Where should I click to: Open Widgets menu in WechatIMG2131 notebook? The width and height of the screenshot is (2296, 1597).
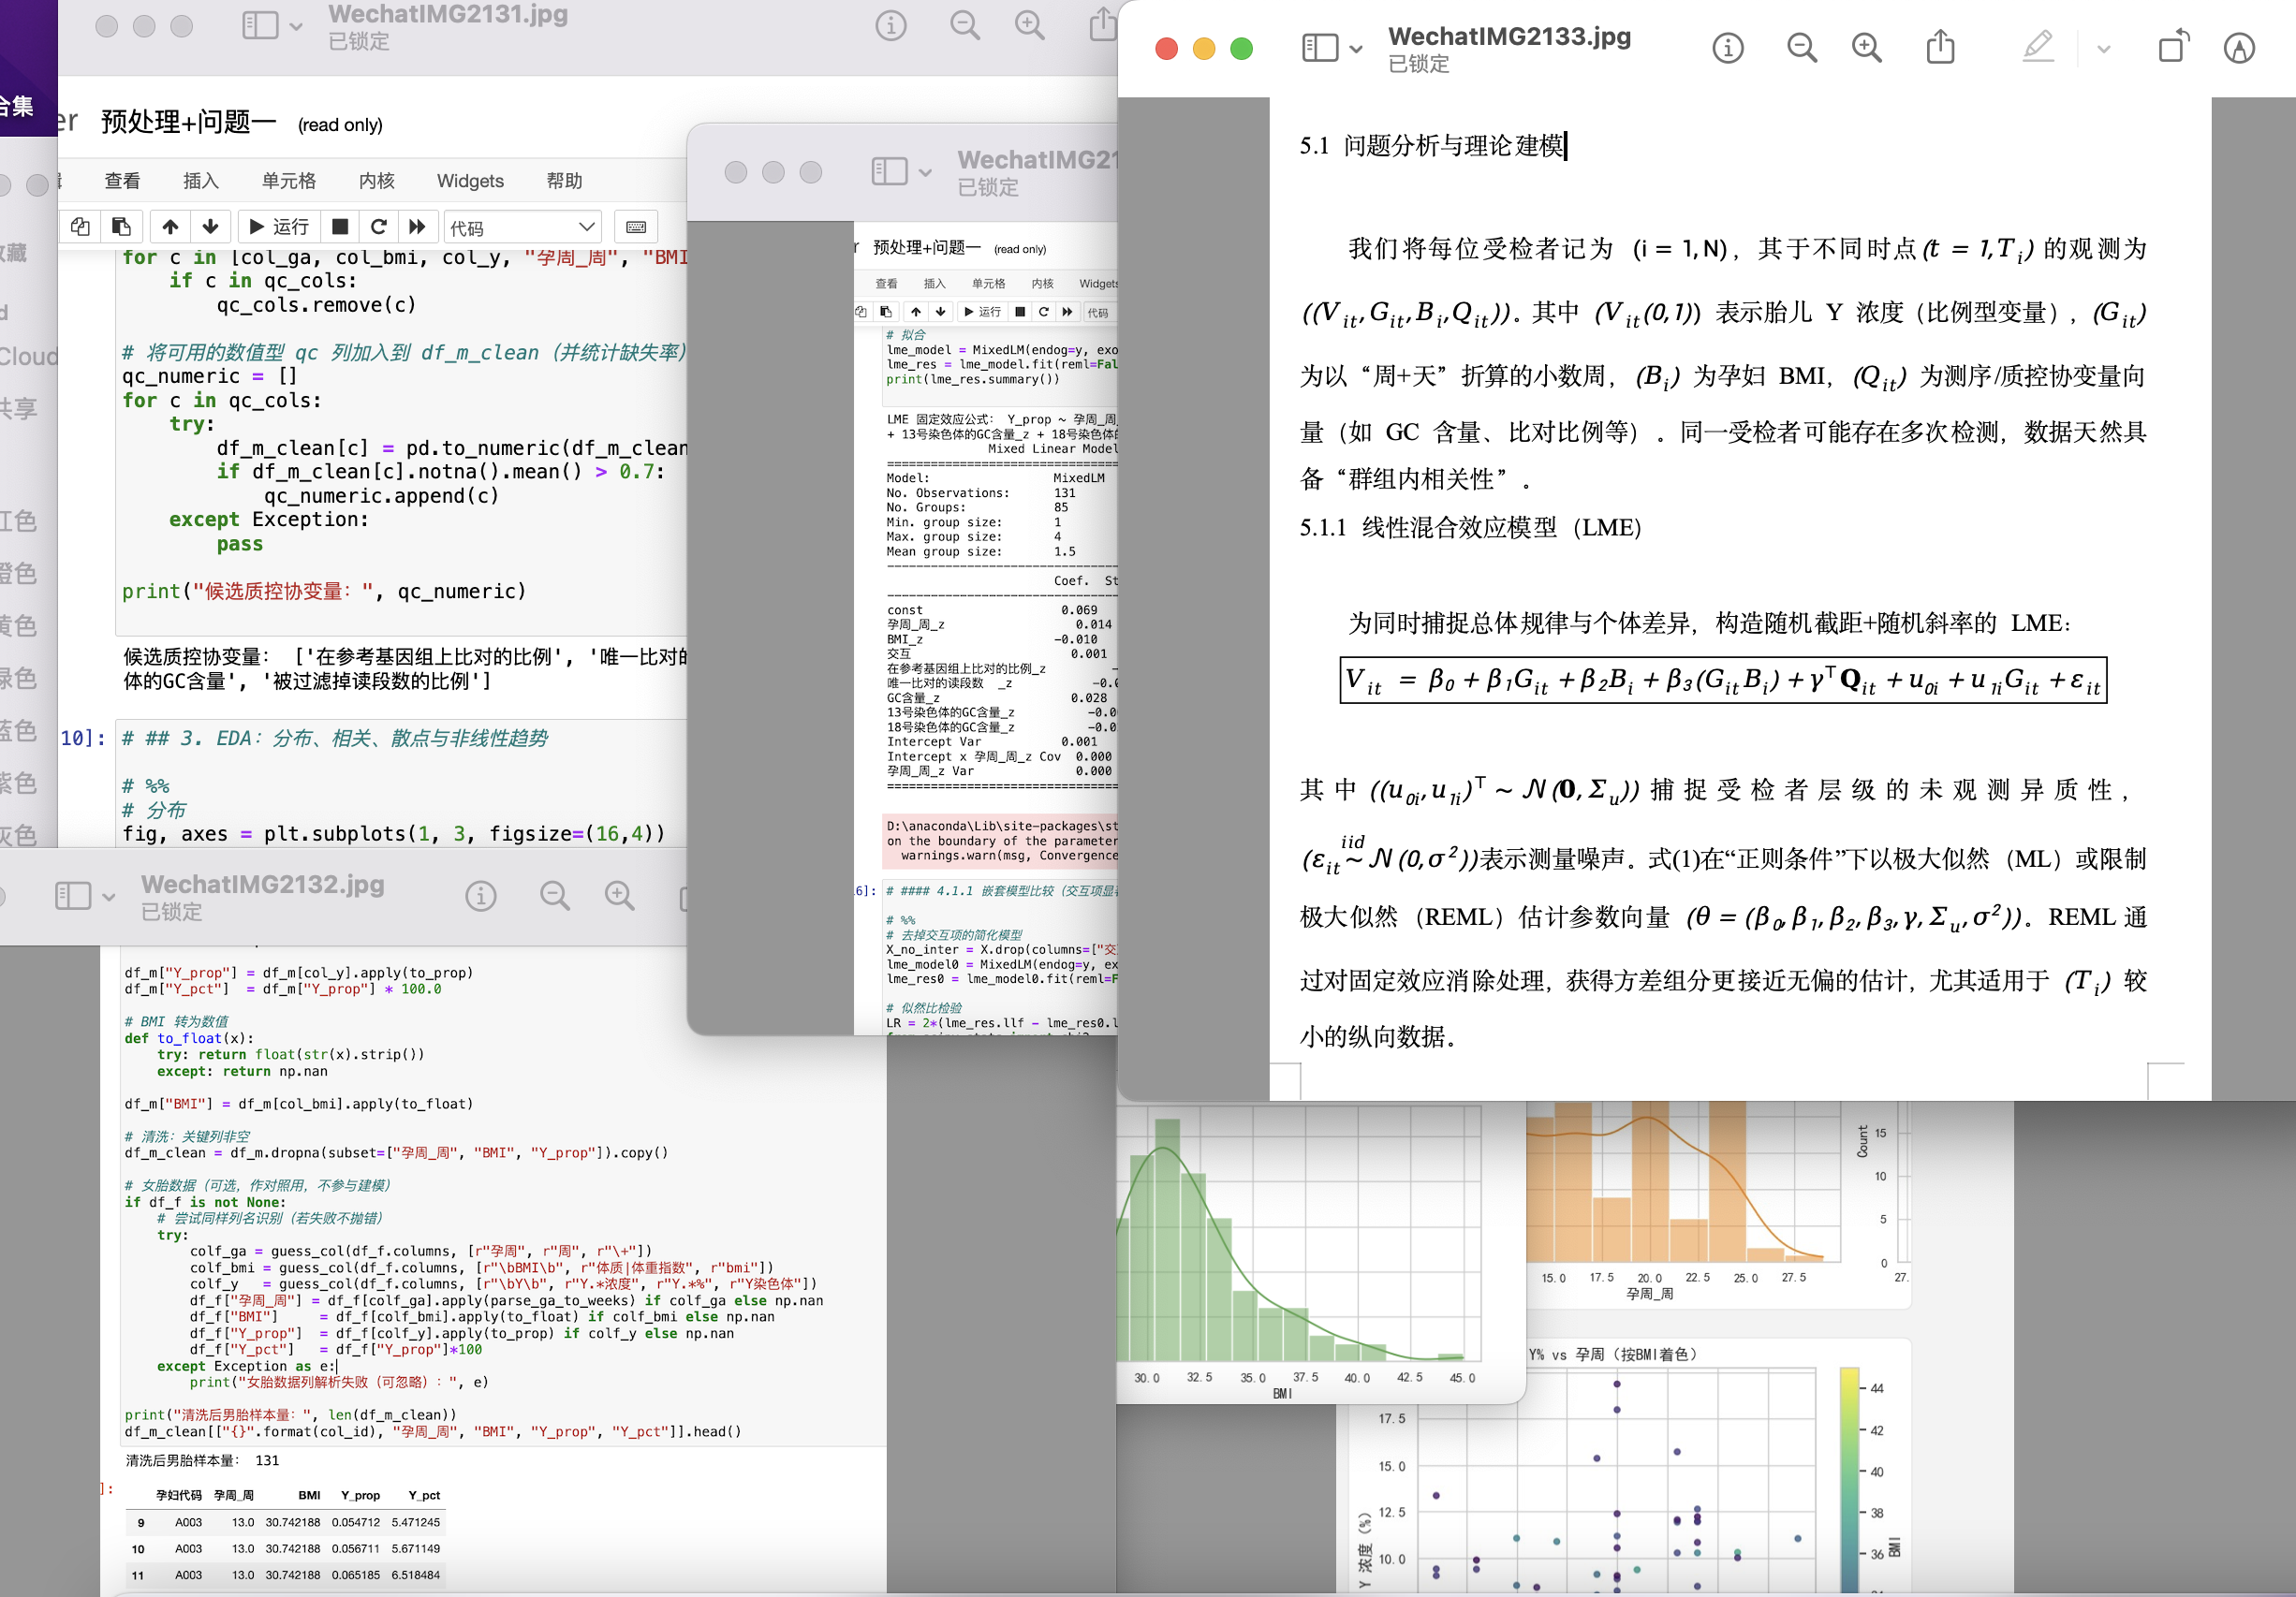tap(470, 181)
